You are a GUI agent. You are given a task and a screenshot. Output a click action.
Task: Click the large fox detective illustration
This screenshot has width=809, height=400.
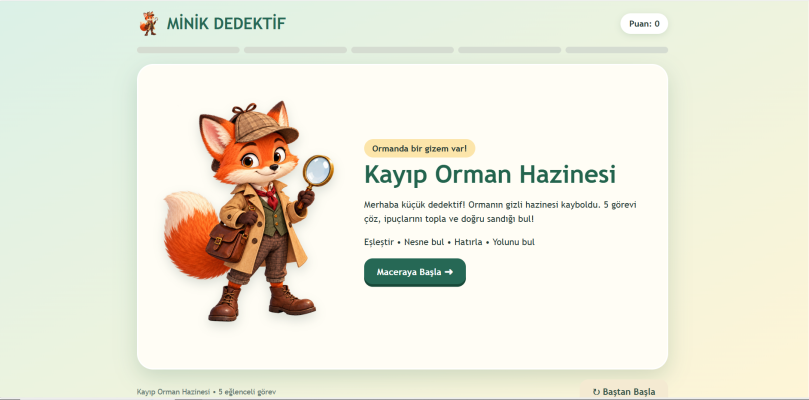pyautogui.click(x=249, y=212)
